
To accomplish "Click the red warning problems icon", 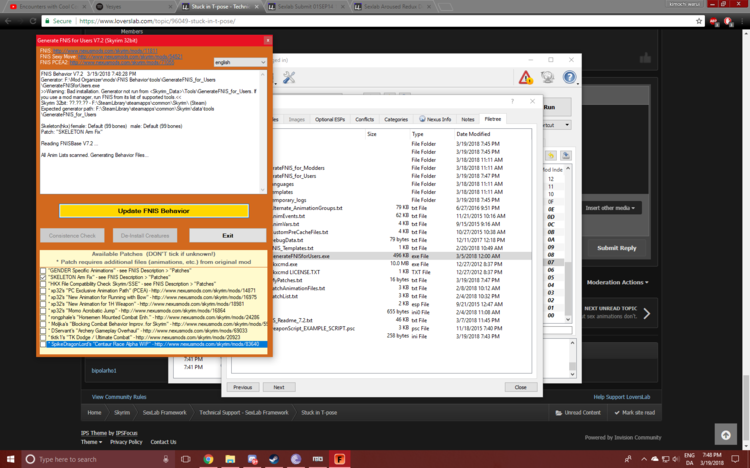I will point(525,77).
